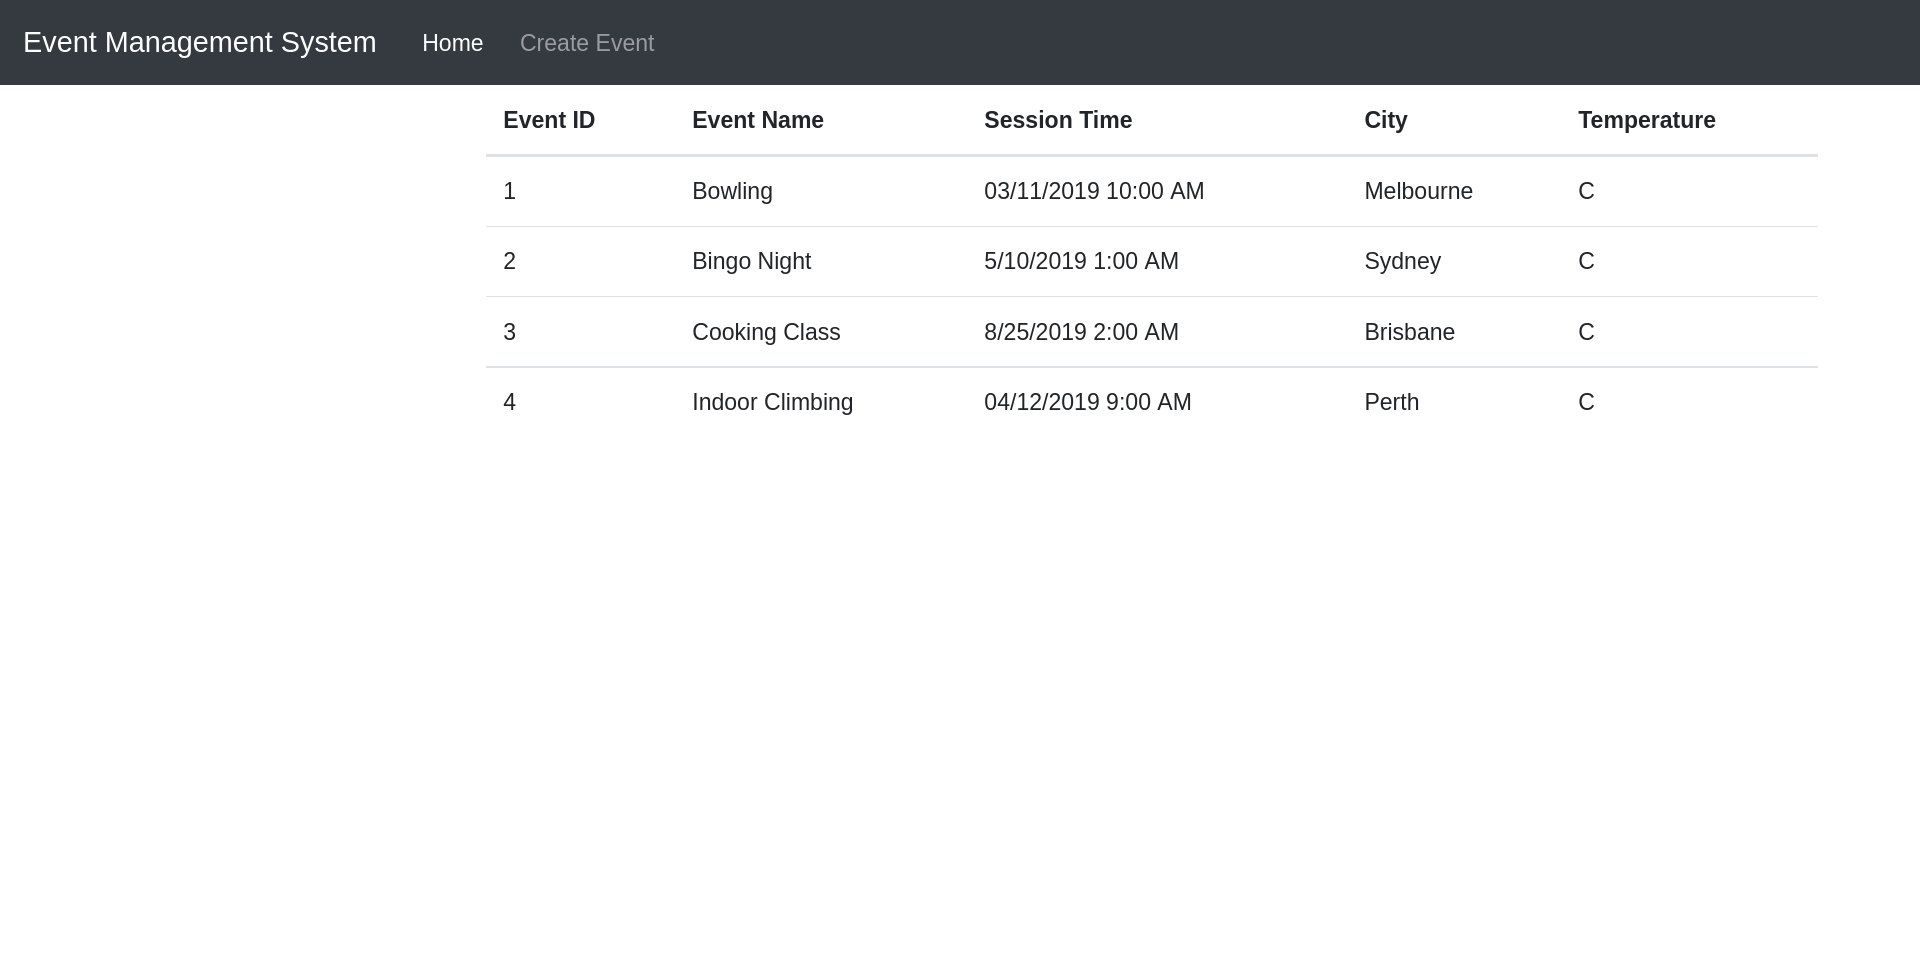This screenshot has width=1920, height=979.
Task: Click the Bingo Night event name
Action: (752, 261)
